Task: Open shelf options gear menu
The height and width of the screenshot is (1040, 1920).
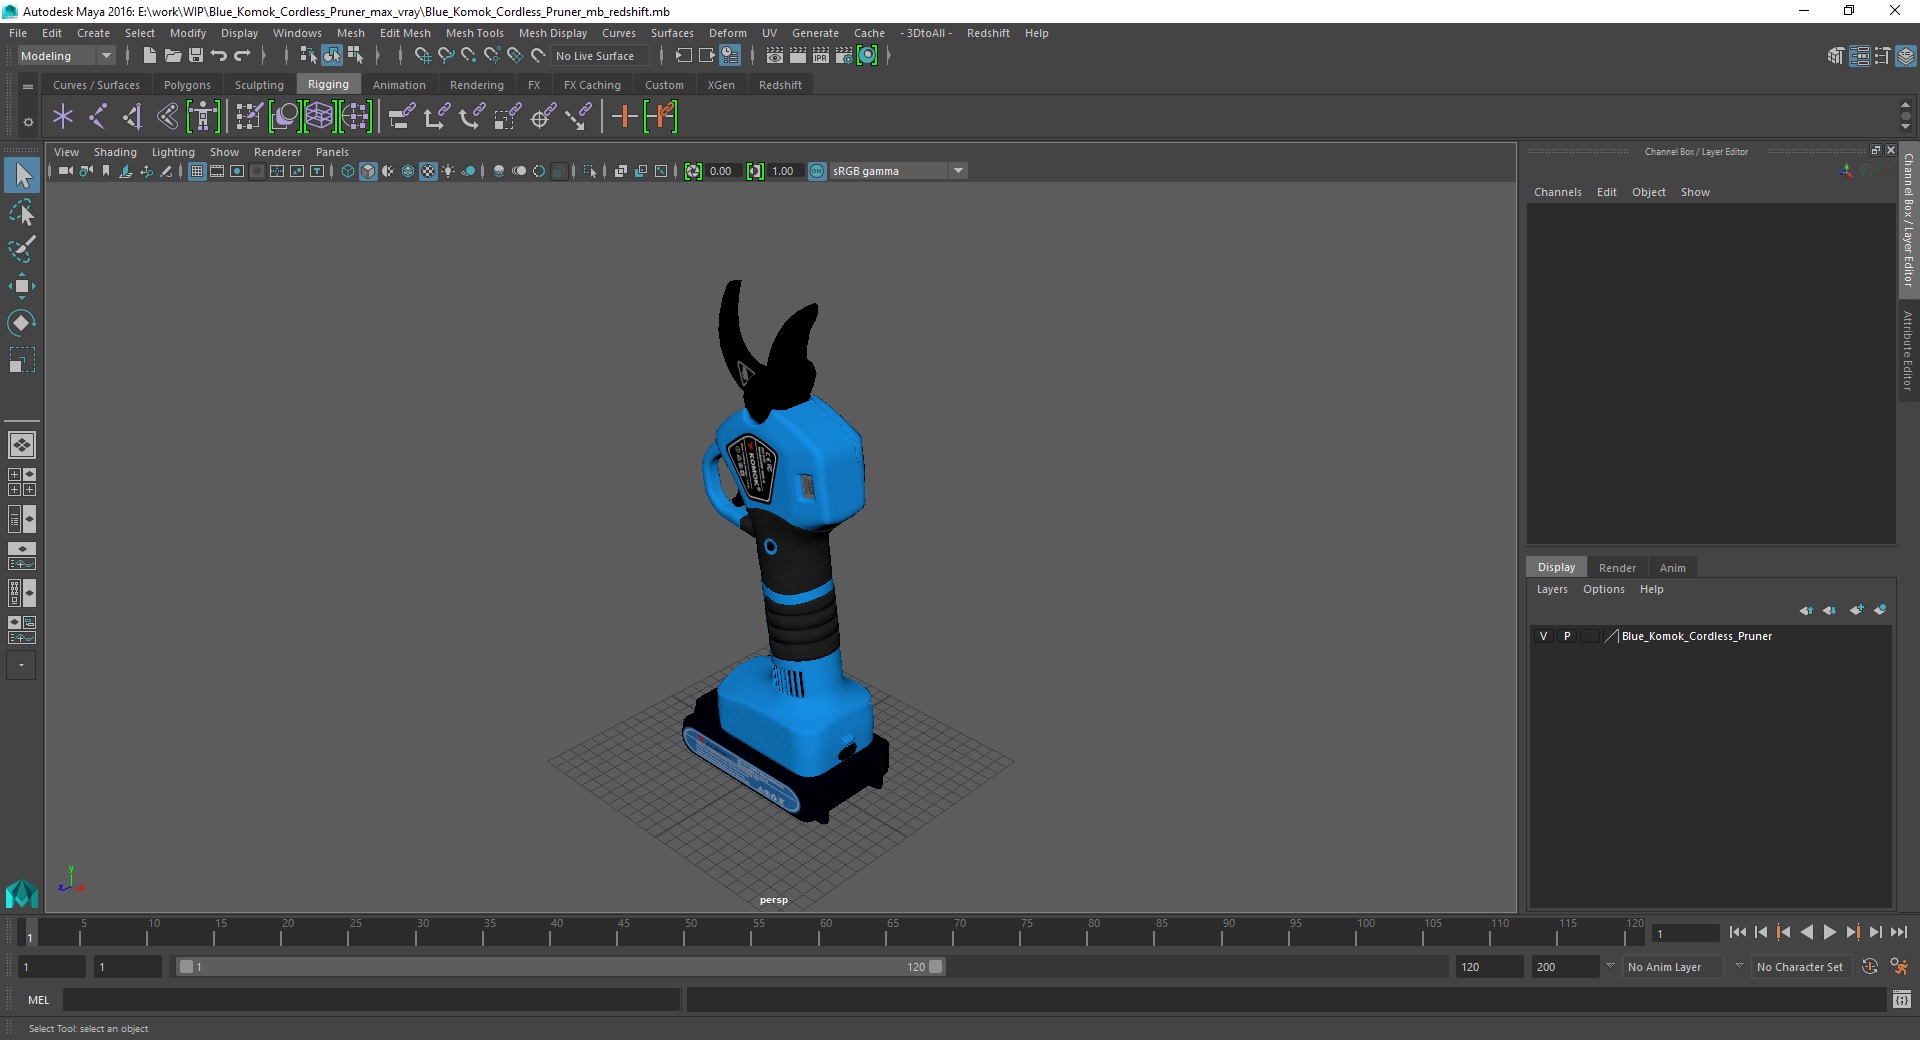Action: pos(28,122)
